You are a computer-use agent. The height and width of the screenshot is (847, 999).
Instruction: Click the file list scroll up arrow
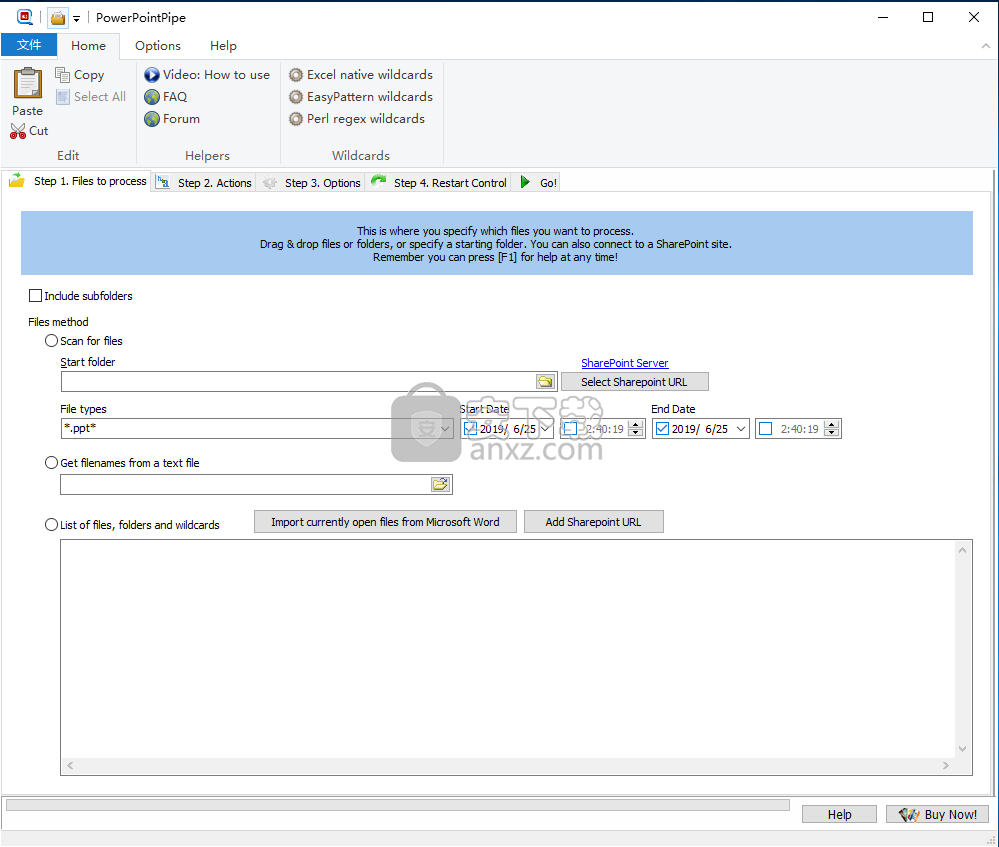[x=963, y=550]
